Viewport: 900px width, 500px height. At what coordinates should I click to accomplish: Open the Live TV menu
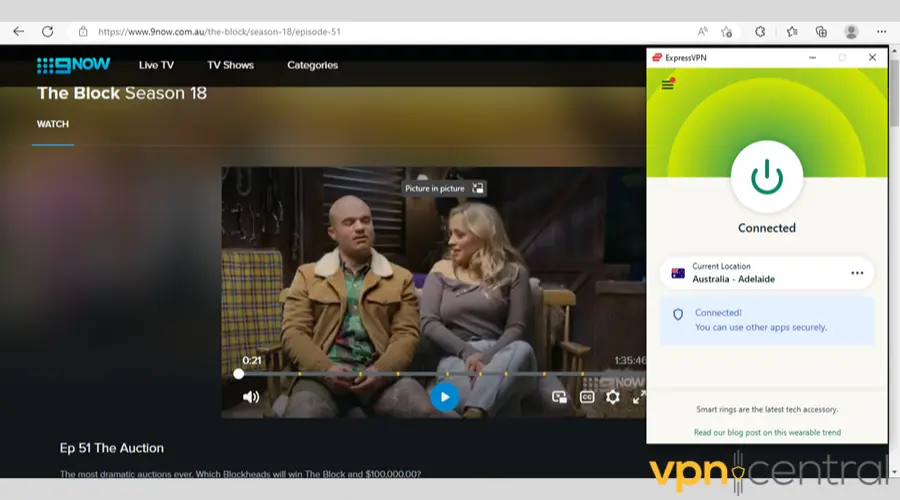click(x=156, y=65)
